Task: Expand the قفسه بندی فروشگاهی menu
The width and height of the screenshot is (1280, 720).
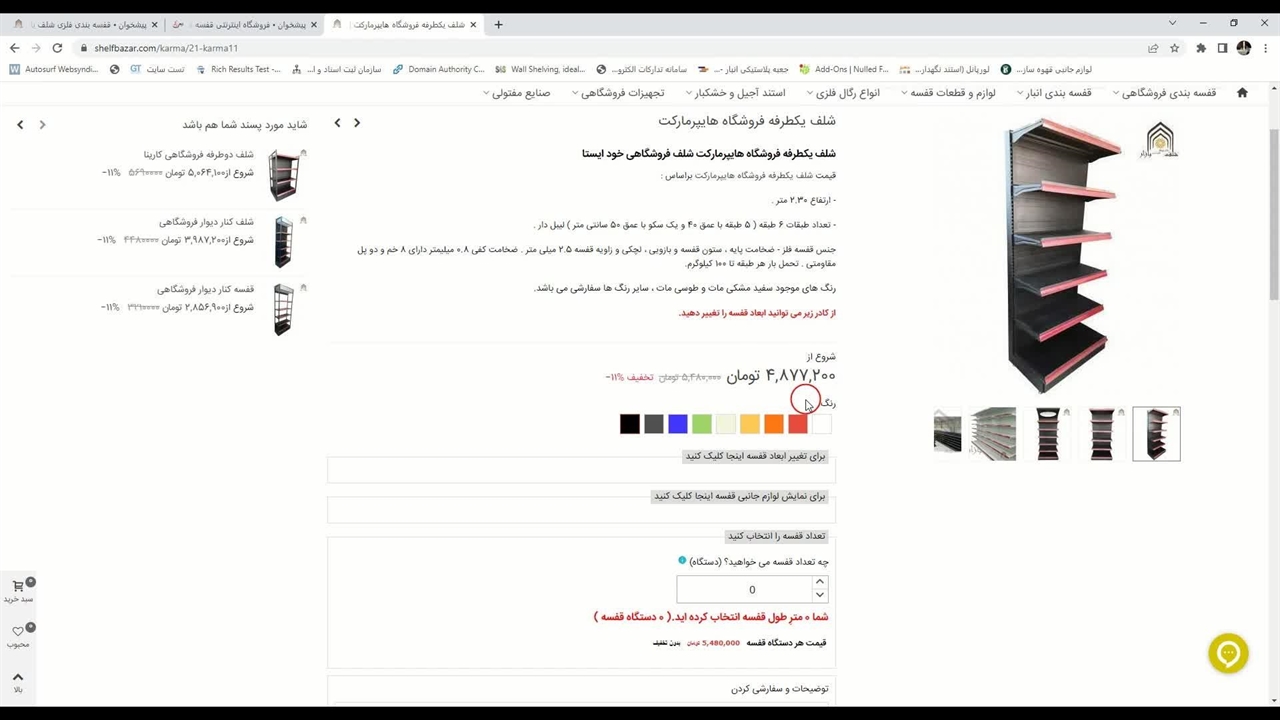Action: [x=1165, y=93]
